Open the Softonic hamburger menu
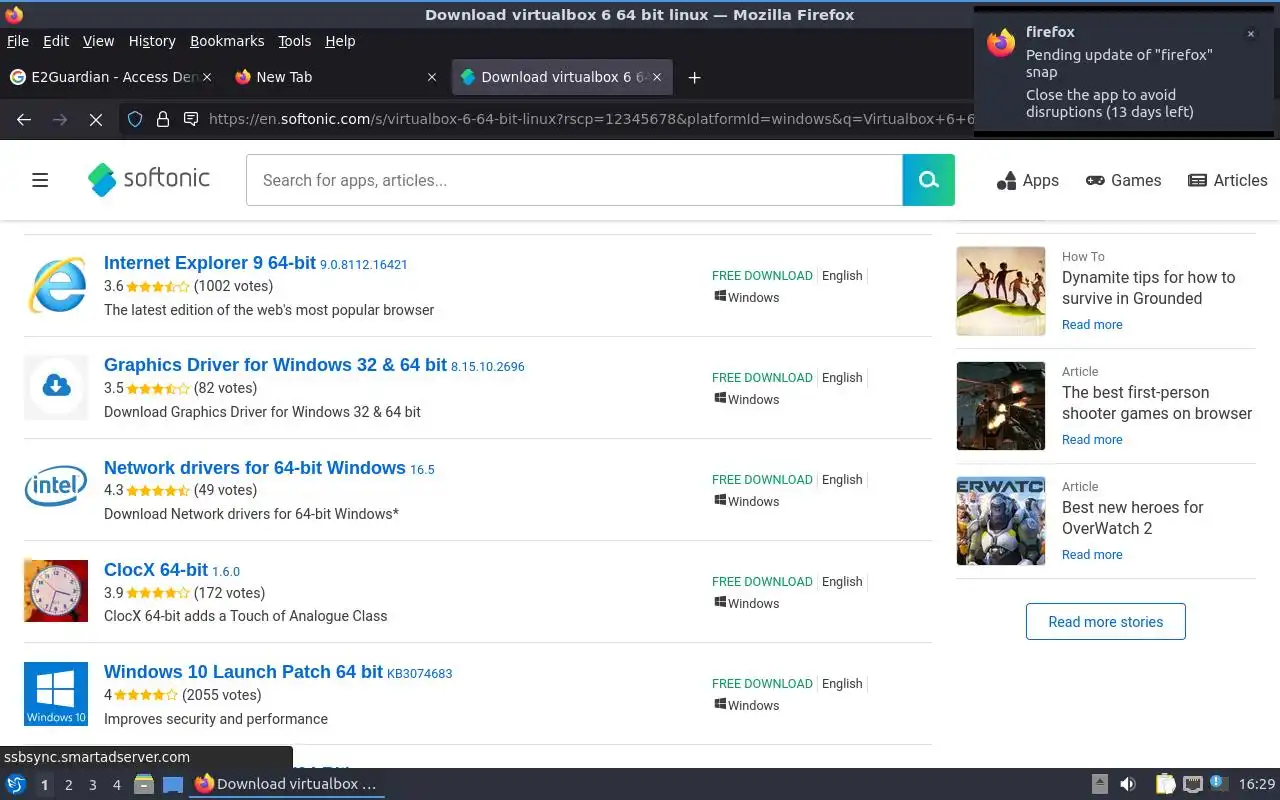This screenshot has width=1280, height=800. coord(40,180)
